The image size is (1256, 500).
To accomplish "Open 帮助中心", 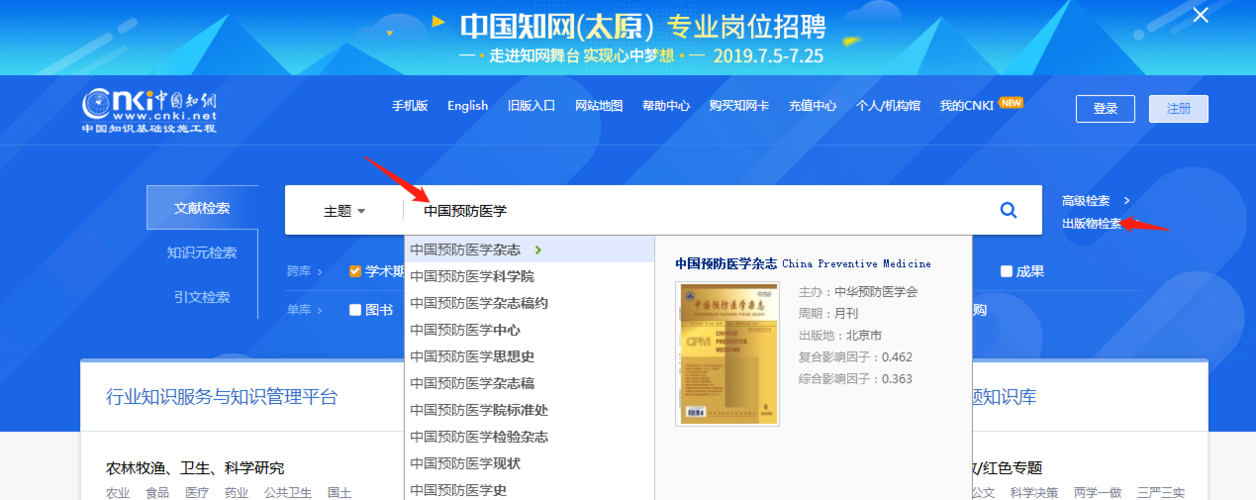I will 666,106.
